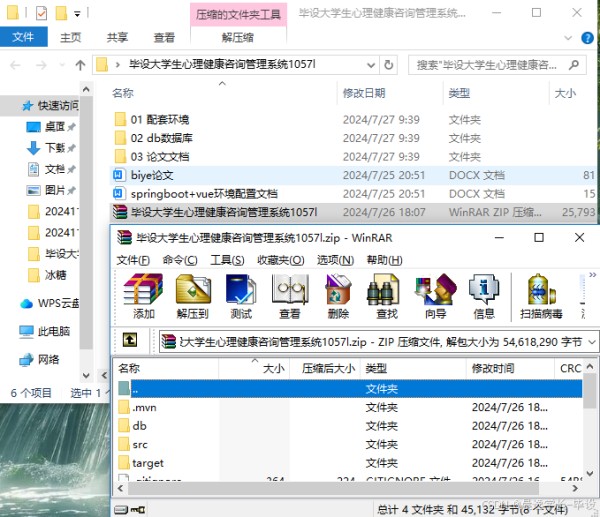
Task: Open the quick access toolbar customize dropdown
Action: pos(77,14)
